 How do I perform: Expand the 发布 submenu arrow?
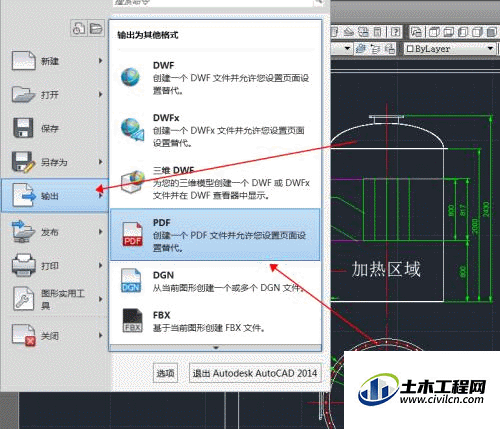point(100,232)
